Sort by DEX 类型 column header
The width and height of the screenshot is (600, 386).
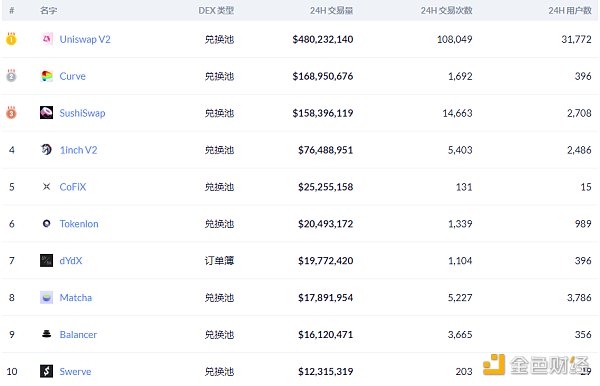pyautogui.click(x=216, y=11)
